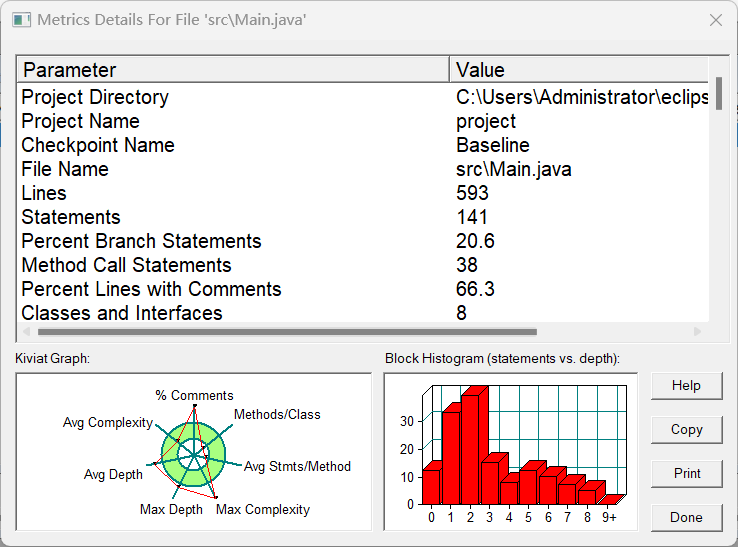Image resolution: width=738 pixels, height=547 pixels.
Task: Close the dialog with Done
Action: click(686, 518)
